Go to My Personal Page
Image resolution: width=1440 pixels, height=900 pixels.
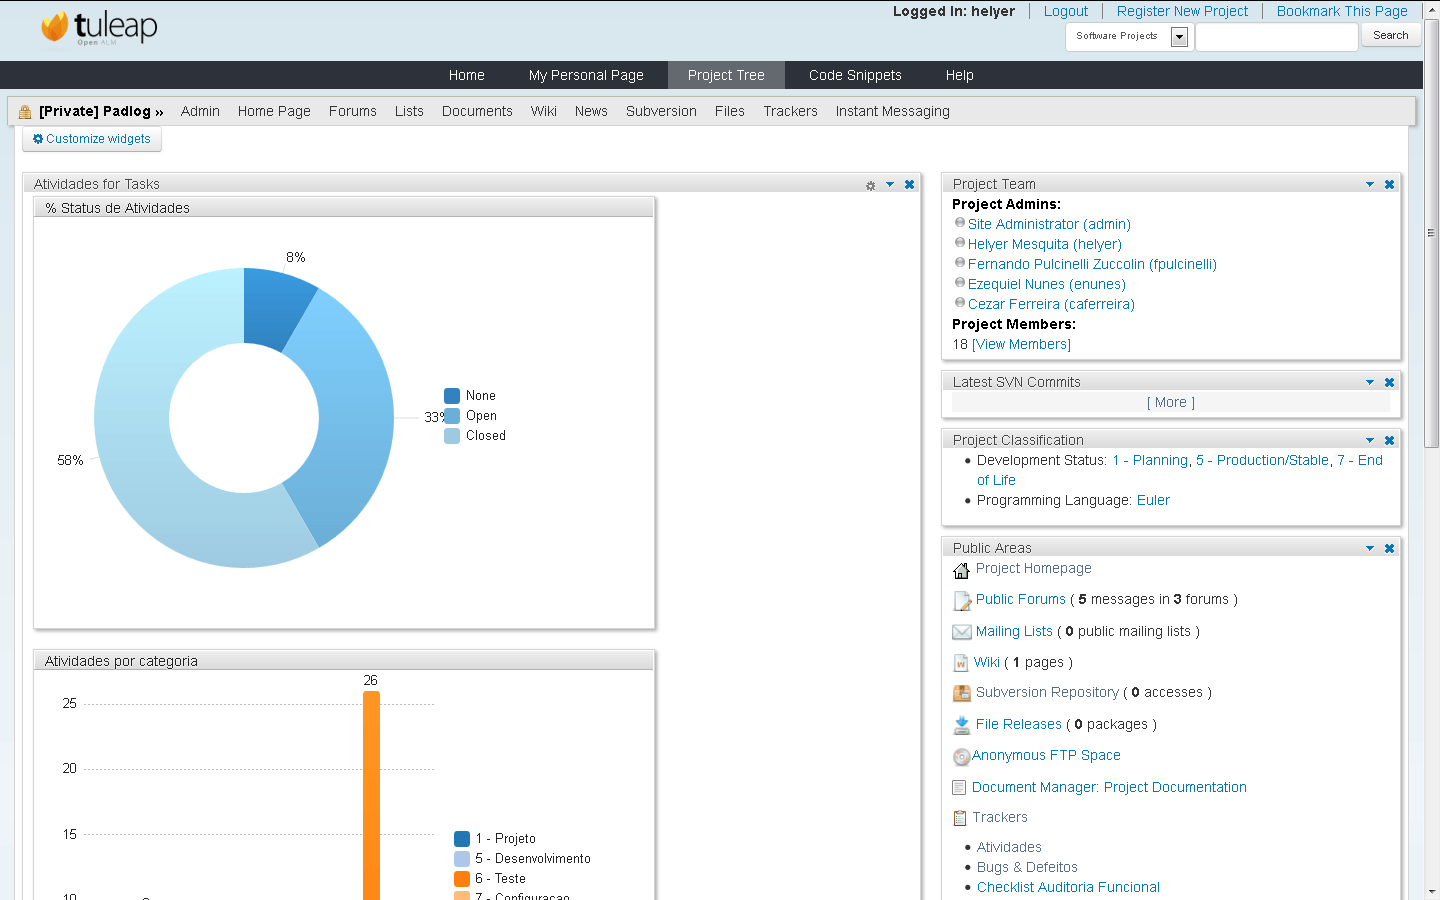(x=586, y=75)
